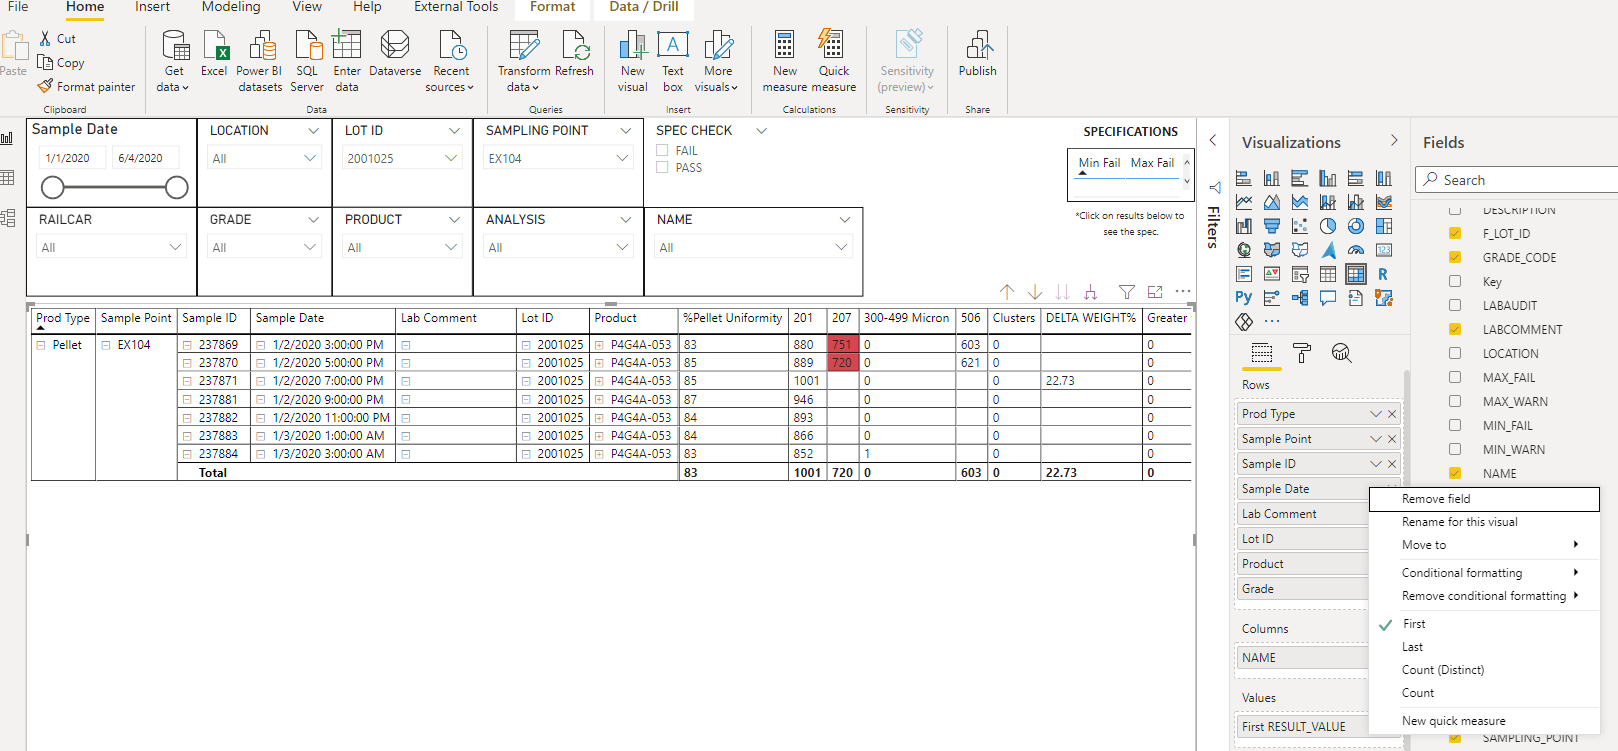Check the FAIL spec checkbox
Image resolution: width=1618 pixels, height=751 pixels.
[662, 150]
